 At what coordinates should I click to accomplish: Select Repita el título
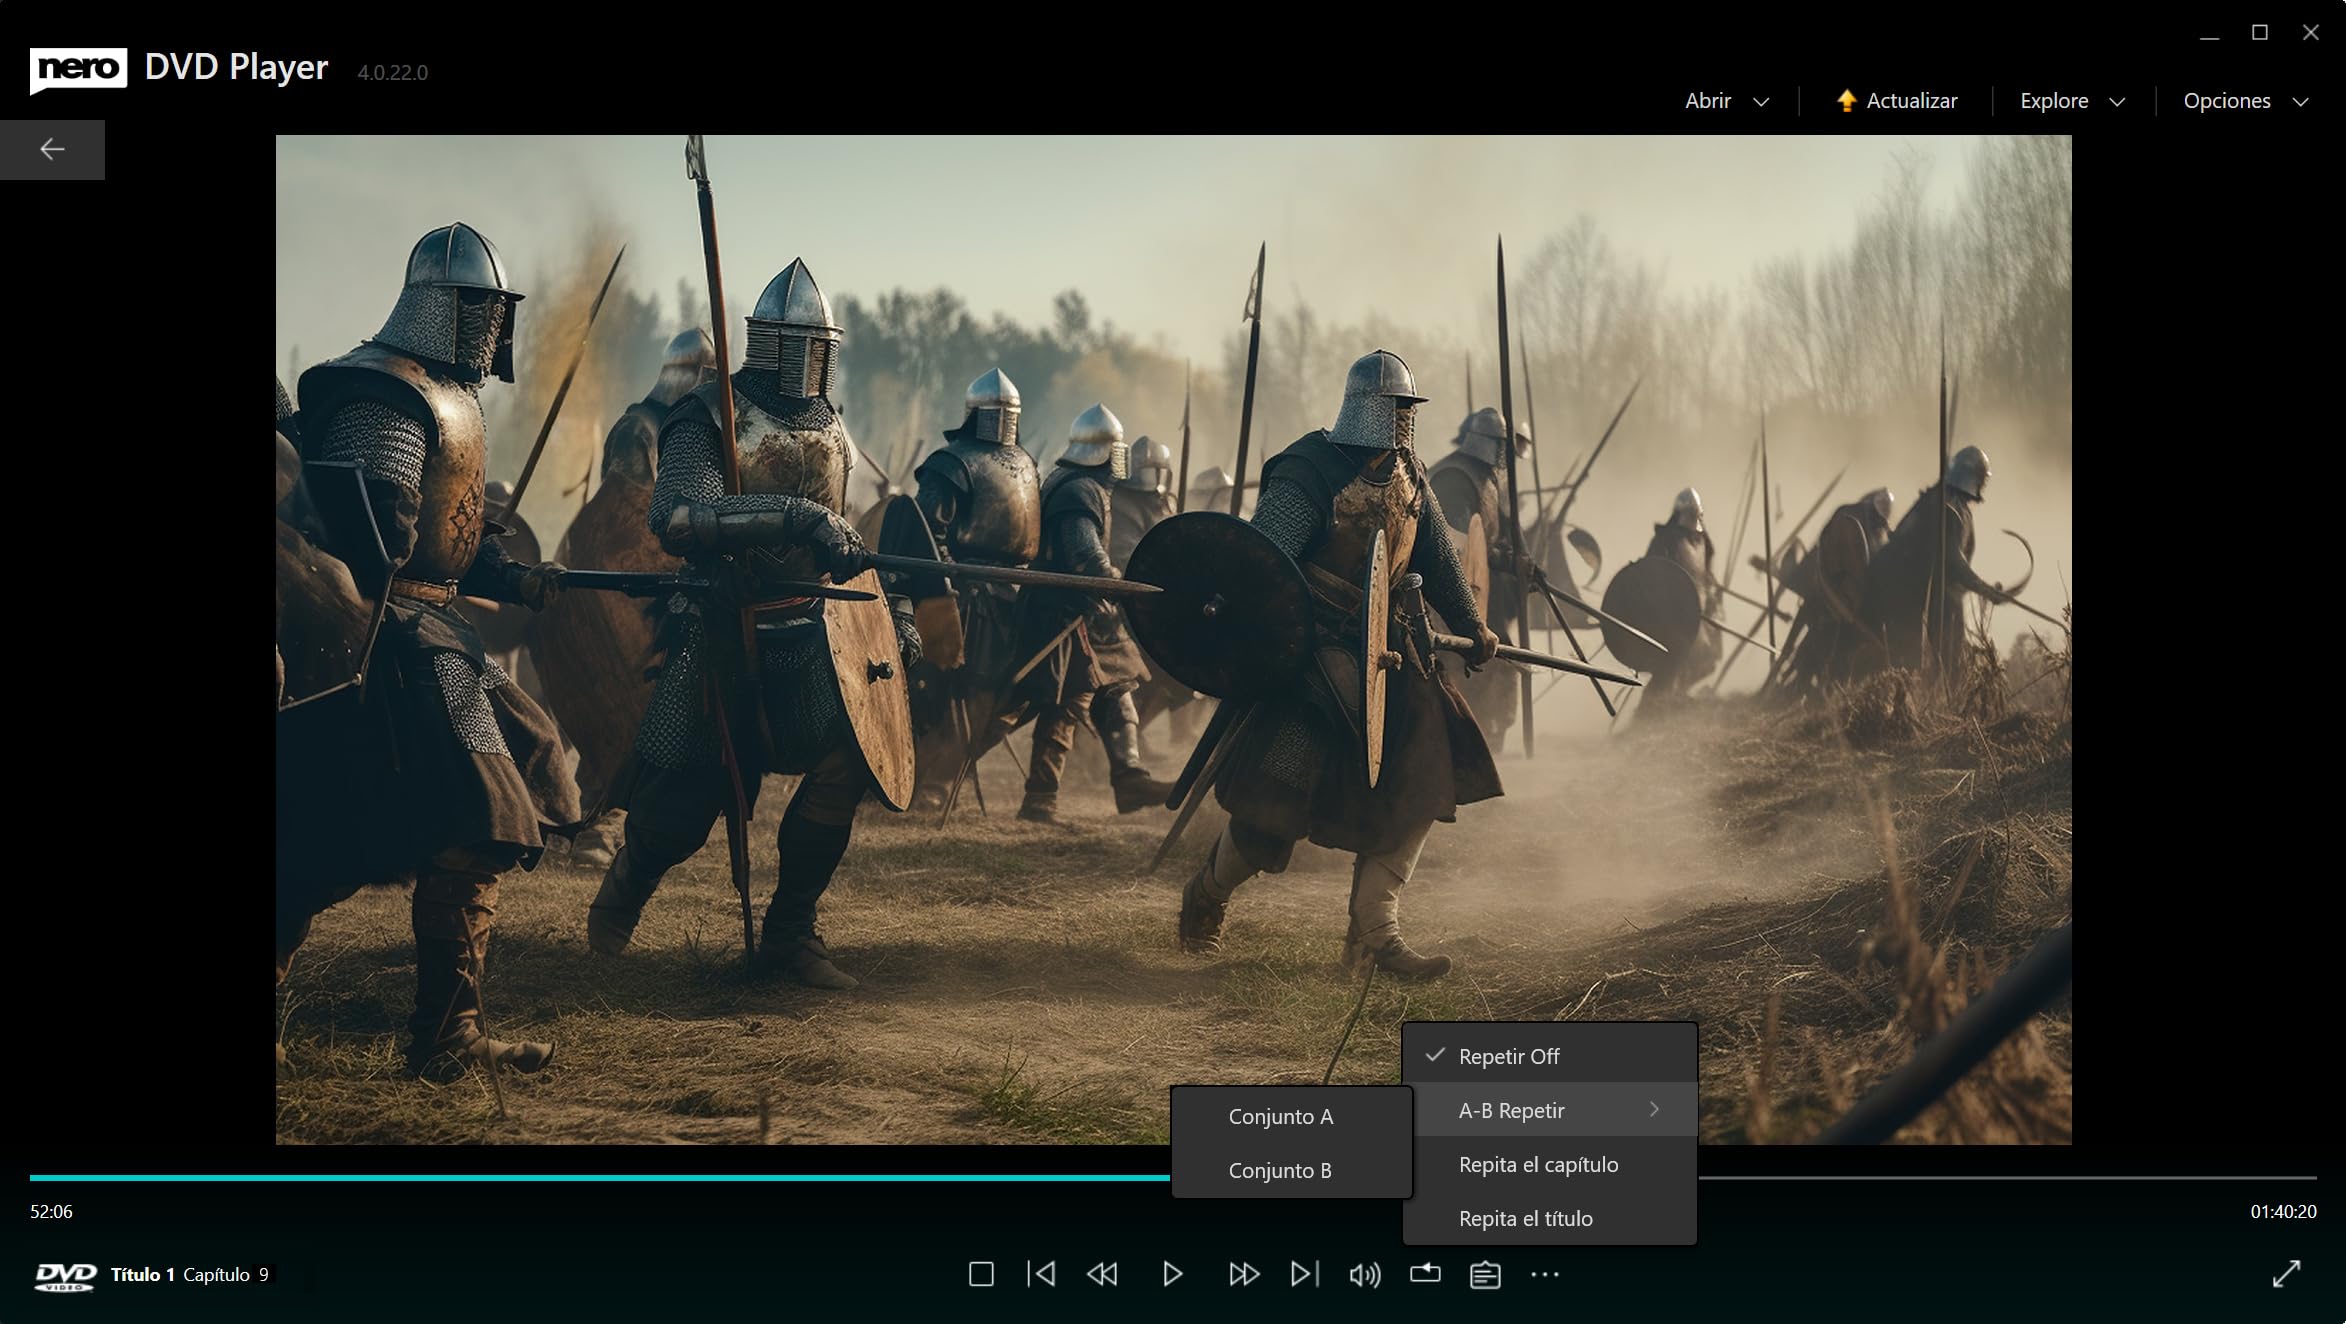click(1549, 1218)
